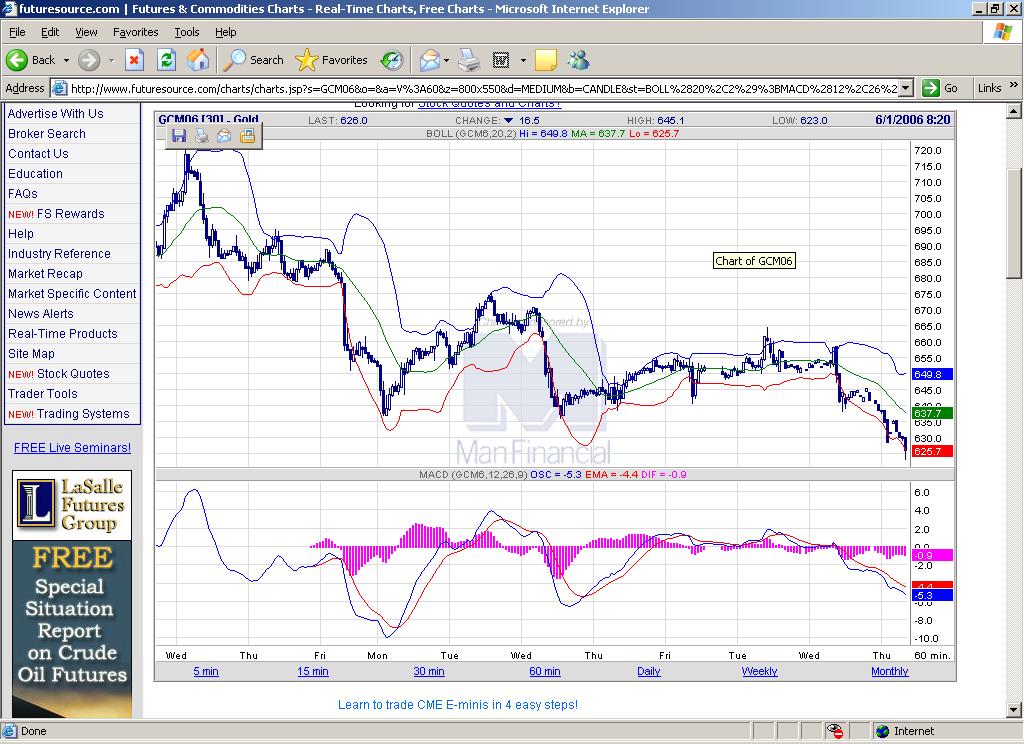Image resolution: width=1024 pixels, height=744 pixels.
Task: Open the Address bar URL dropdown
Action: [x=905, y=88]
